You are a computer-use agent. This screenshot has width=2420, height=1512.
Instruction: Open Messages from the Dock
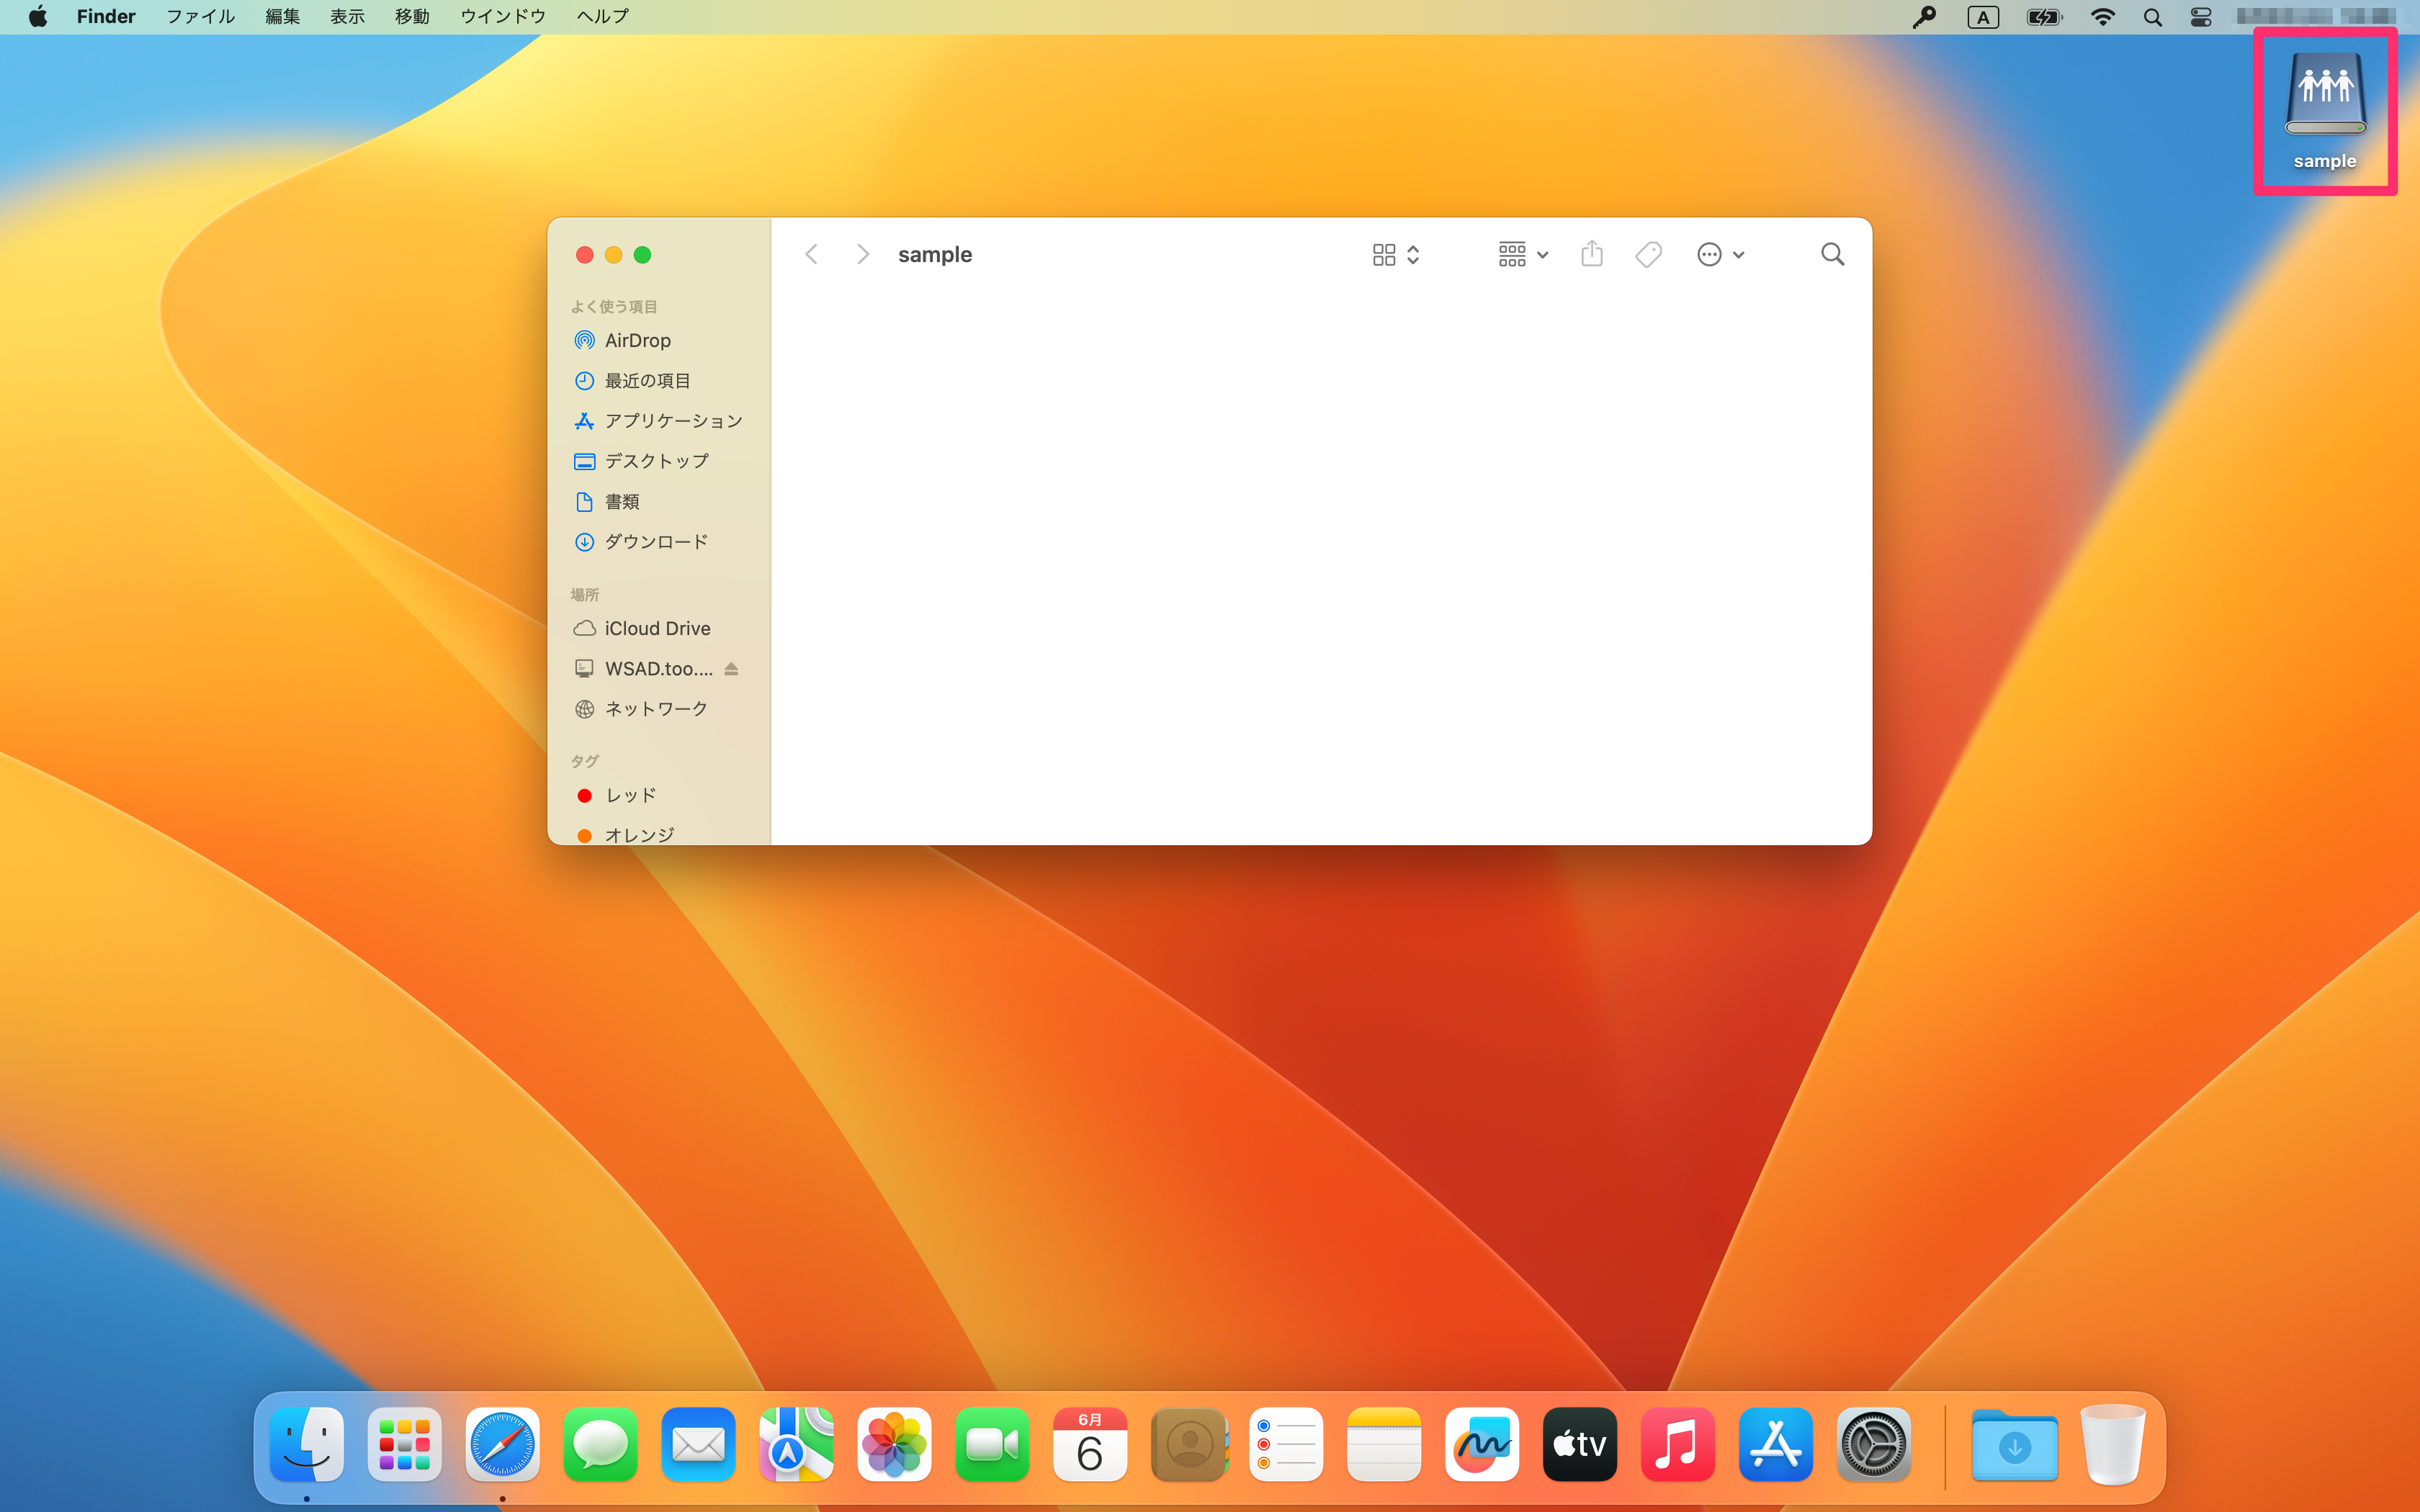click(x=601, y=1445)
